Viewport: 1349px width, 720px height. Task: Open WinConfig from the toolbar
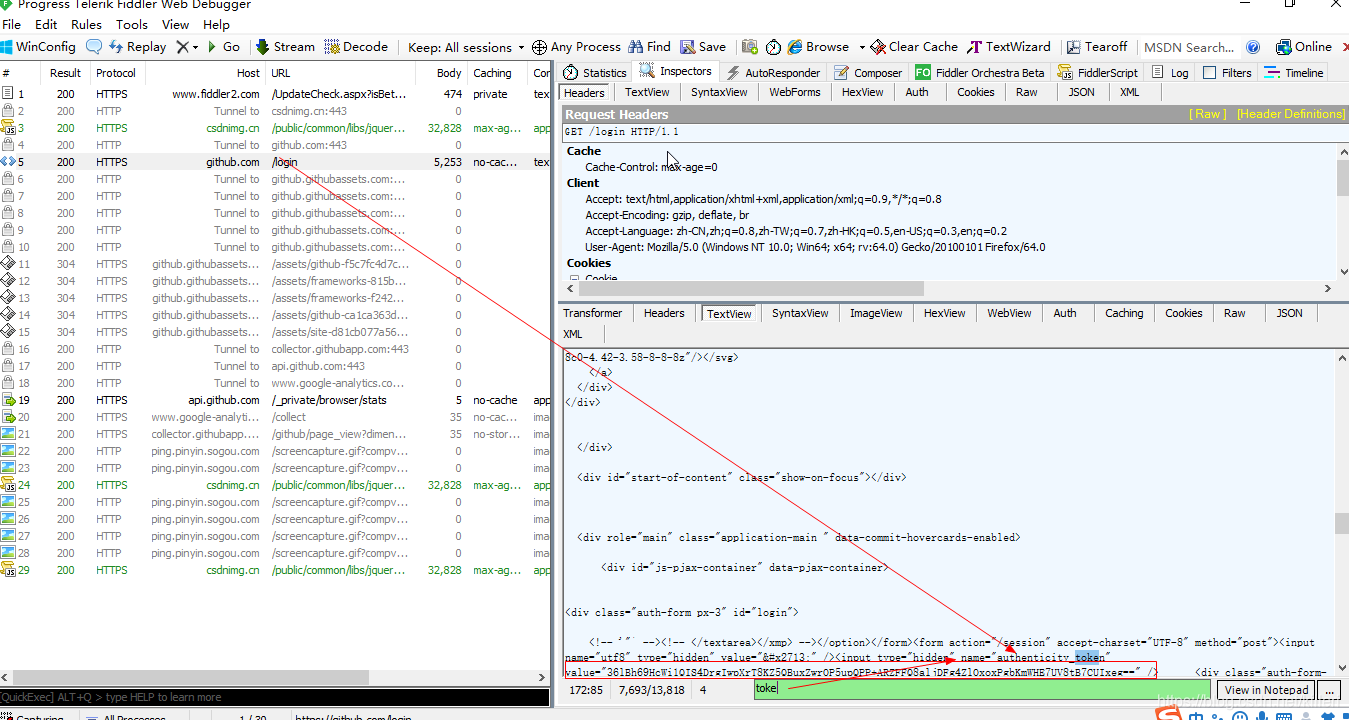38,47
